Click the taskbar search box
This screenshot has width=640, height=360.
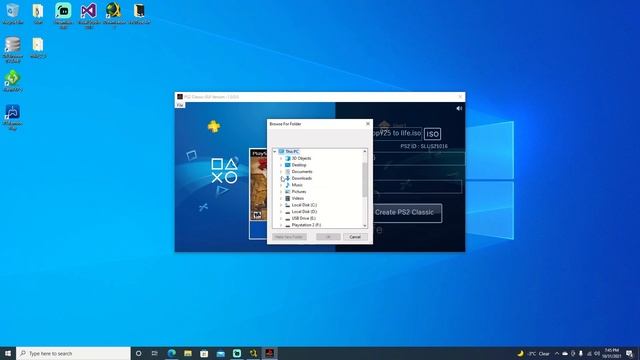point(73,353)
